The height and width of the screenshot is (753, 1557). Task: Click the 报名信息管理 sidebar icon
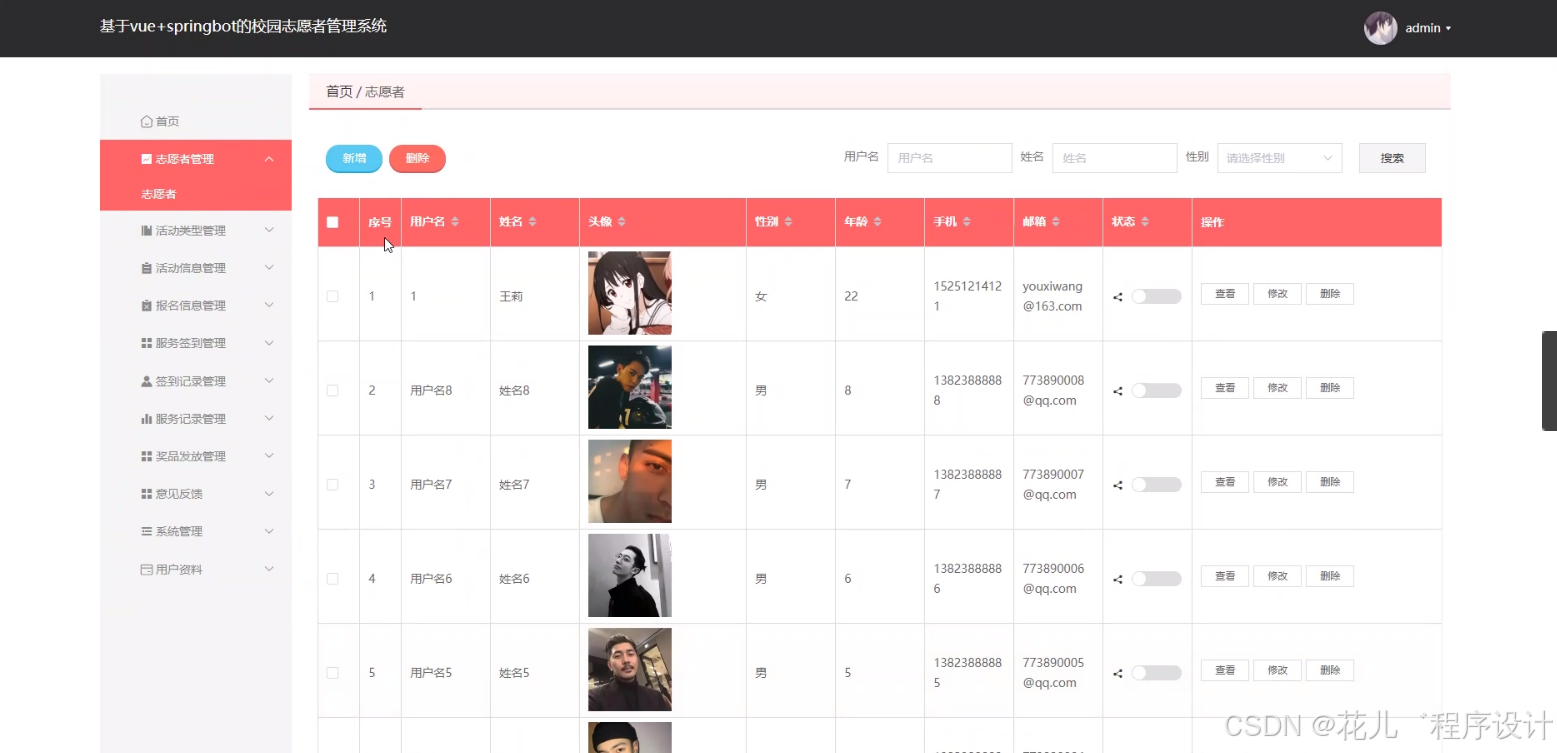click(147, 306)
